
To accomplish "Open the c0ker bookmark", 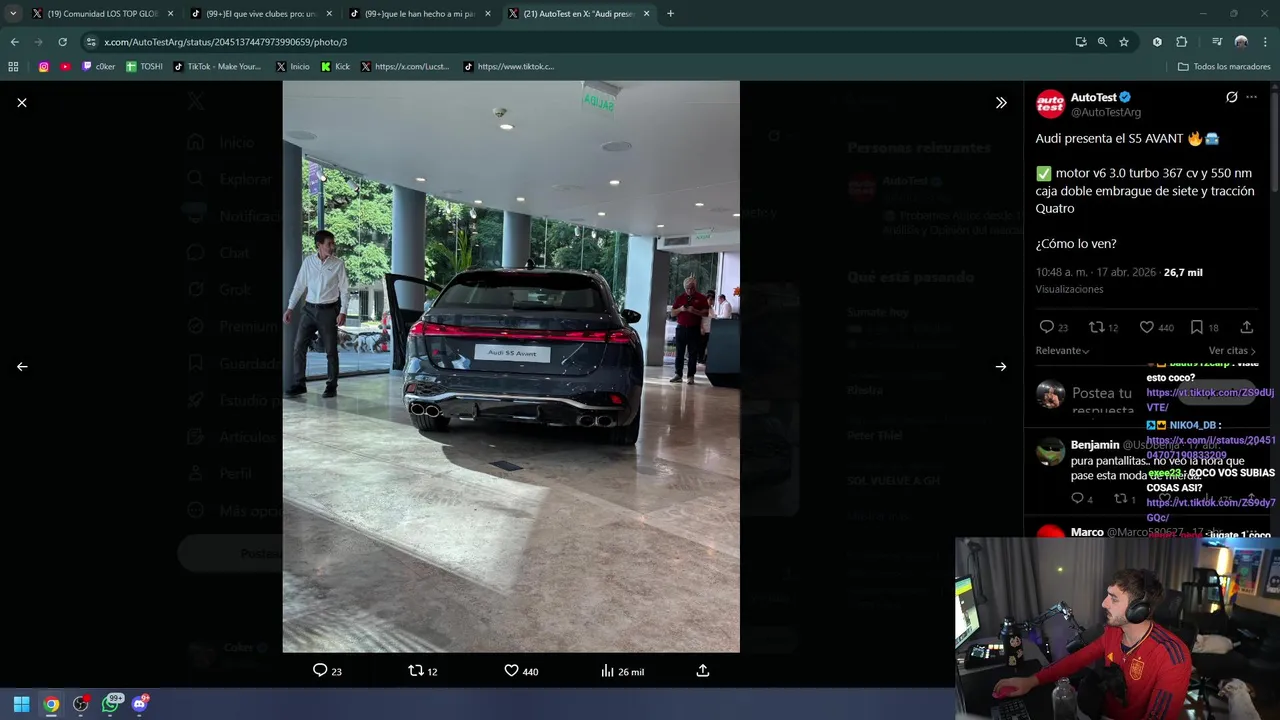I will click(99, 67).
